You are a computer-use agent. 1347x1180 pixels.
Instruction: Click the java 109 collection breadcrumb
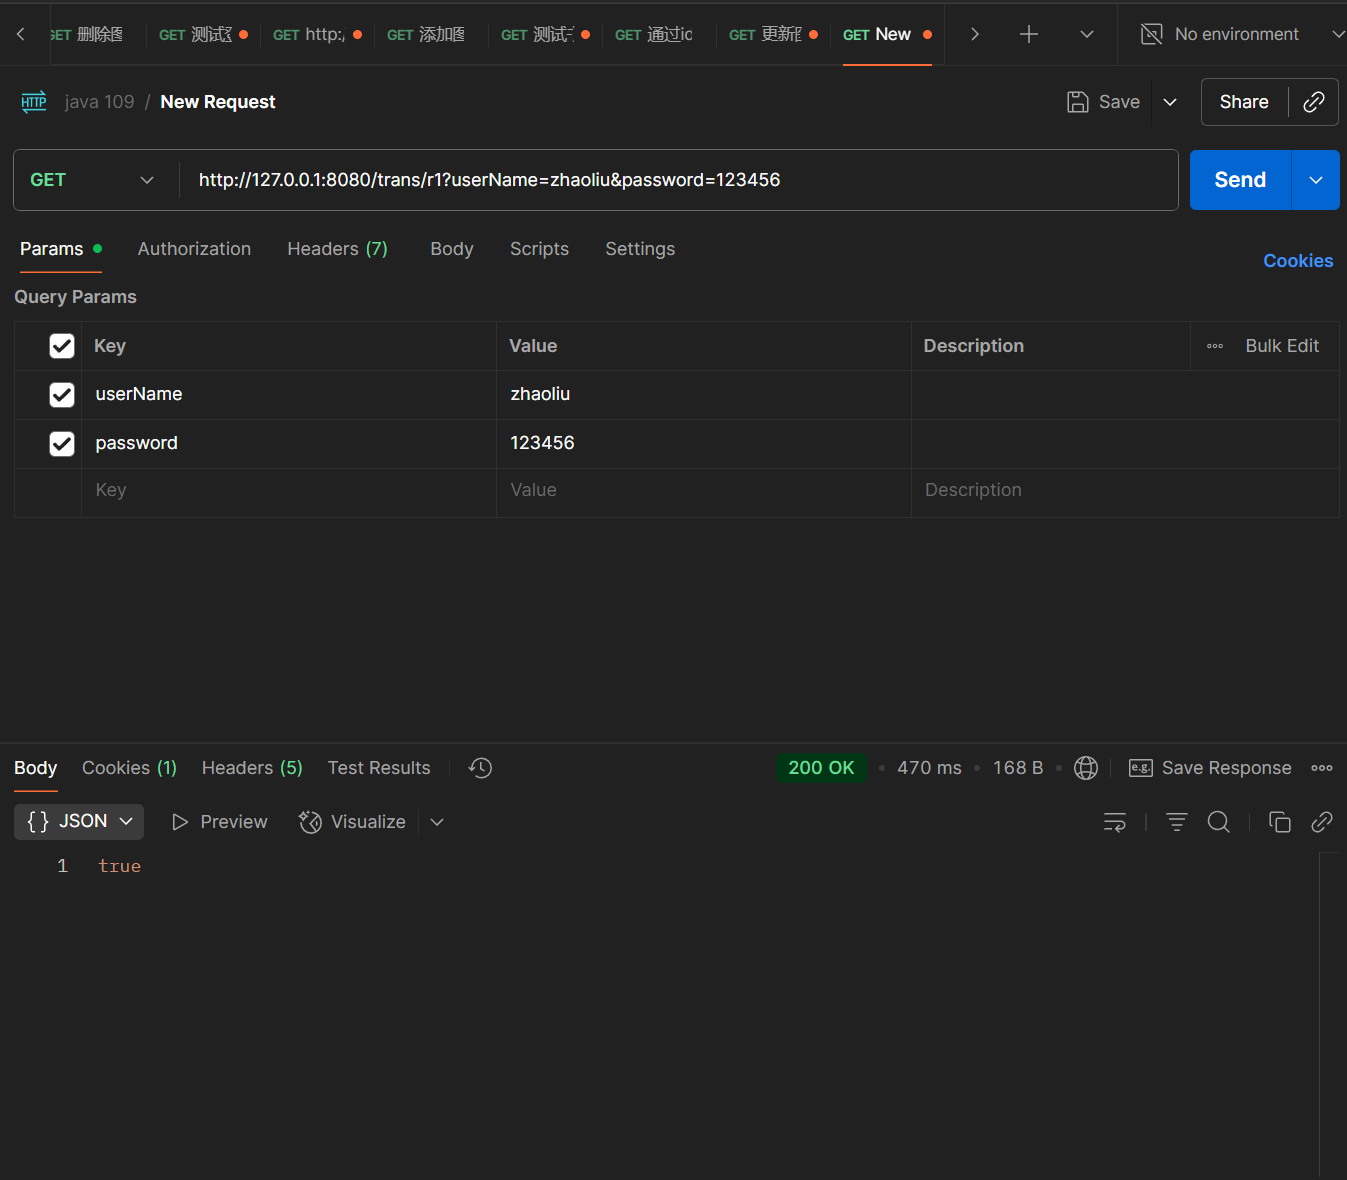(x=99, y=102)
